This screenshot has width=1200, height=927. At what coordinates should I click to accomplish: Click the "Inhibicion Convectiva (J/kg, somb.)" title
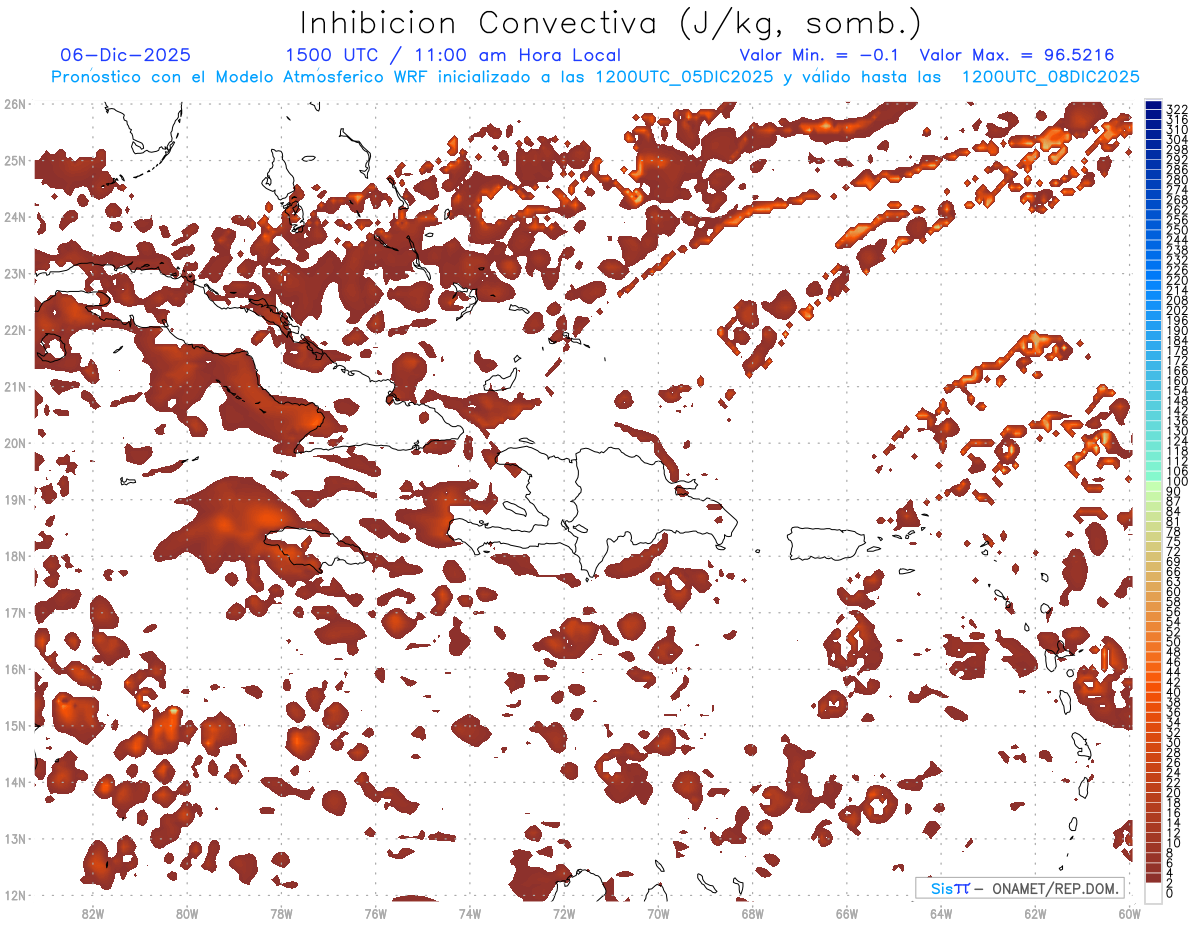click(611, 23)
